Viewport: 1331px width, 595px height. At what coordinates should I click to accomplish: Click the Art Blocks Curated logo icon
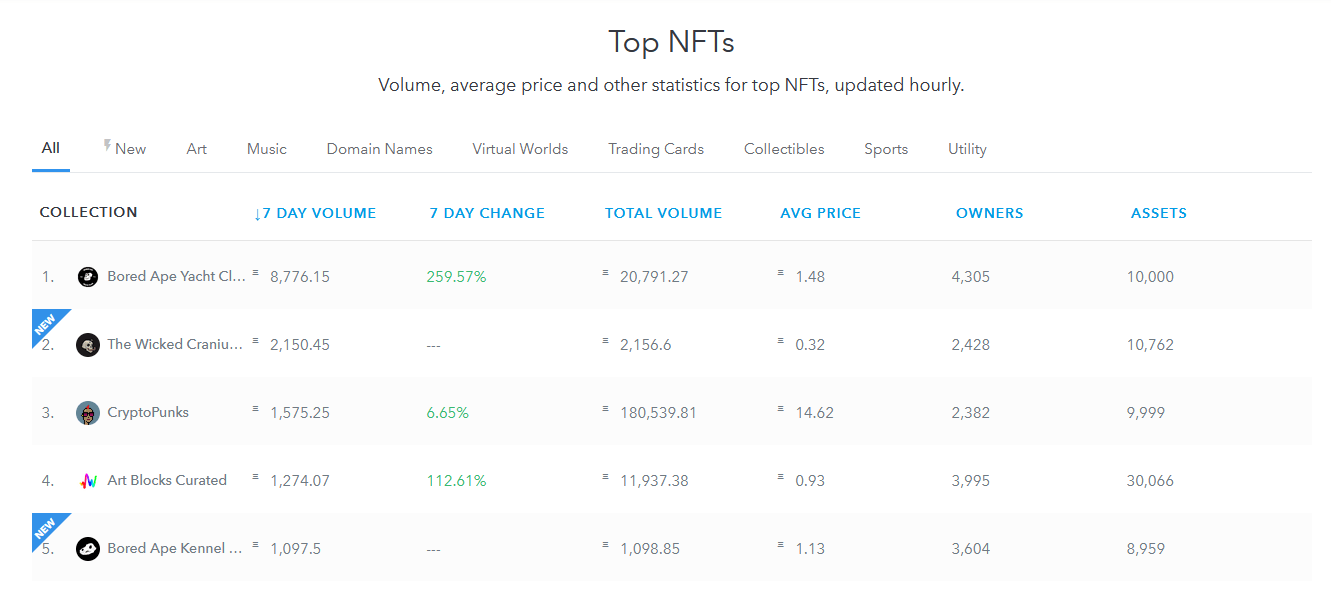tap(88, 481)
